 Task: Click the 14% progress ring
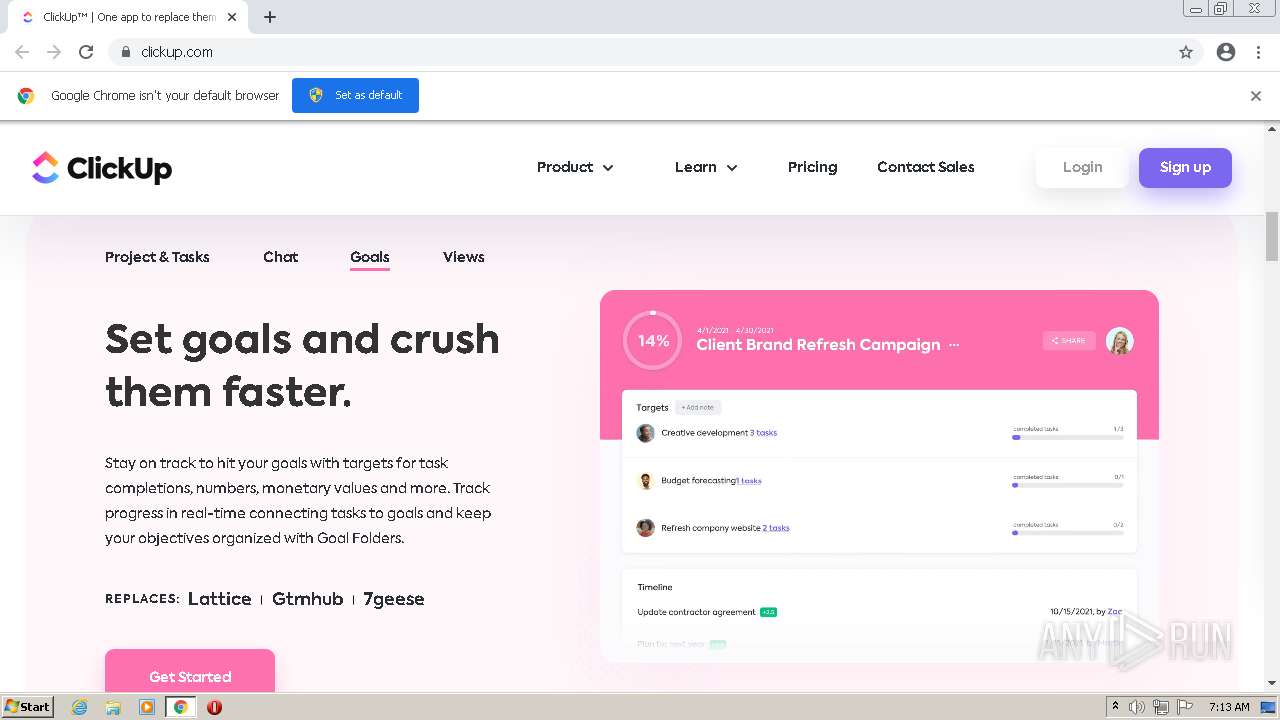pyautogui.click(x=653, y=341)
